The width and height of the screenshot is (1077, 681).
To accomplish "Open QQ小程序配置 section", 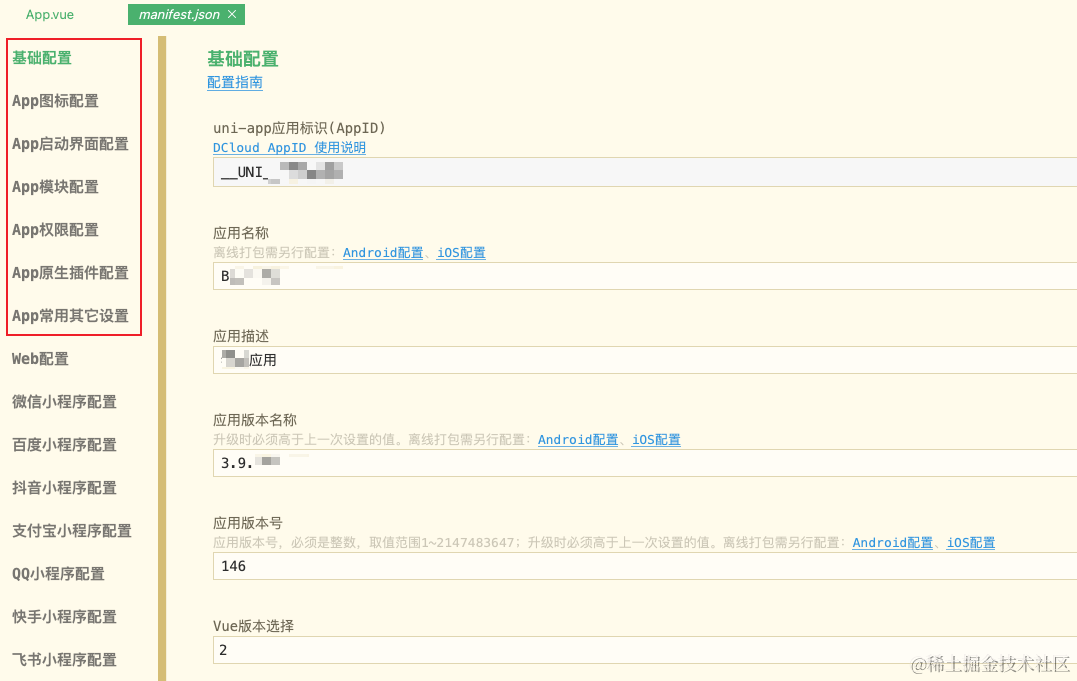I will 58,574.
